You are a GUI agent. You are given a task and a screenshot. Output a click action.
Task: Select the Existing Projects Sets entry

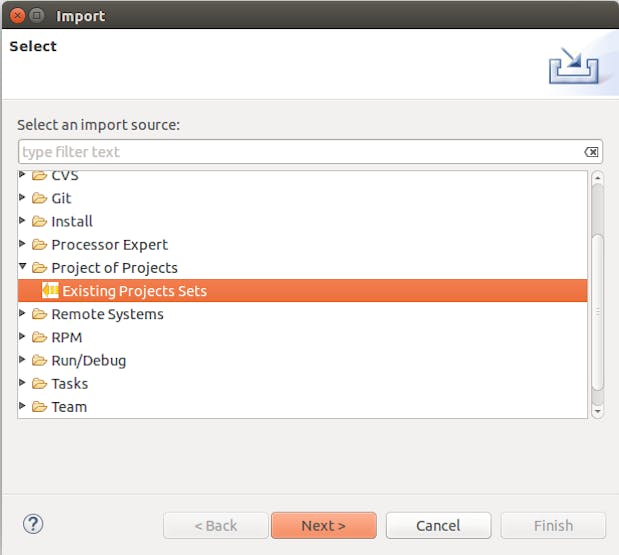click(302, 291)
